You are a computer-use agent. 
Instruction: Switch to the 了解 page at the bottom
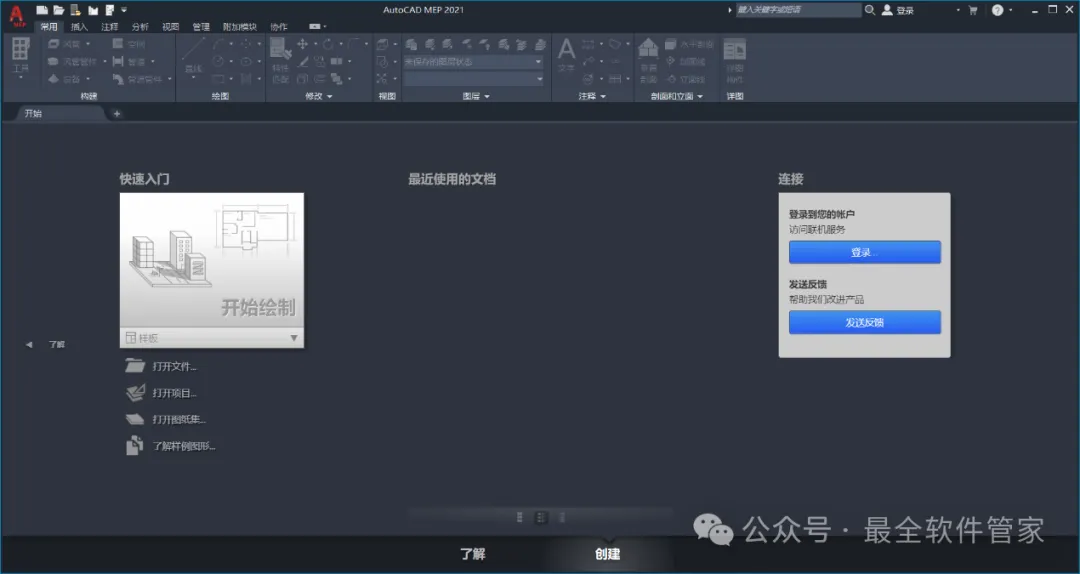tap(472, 554)
